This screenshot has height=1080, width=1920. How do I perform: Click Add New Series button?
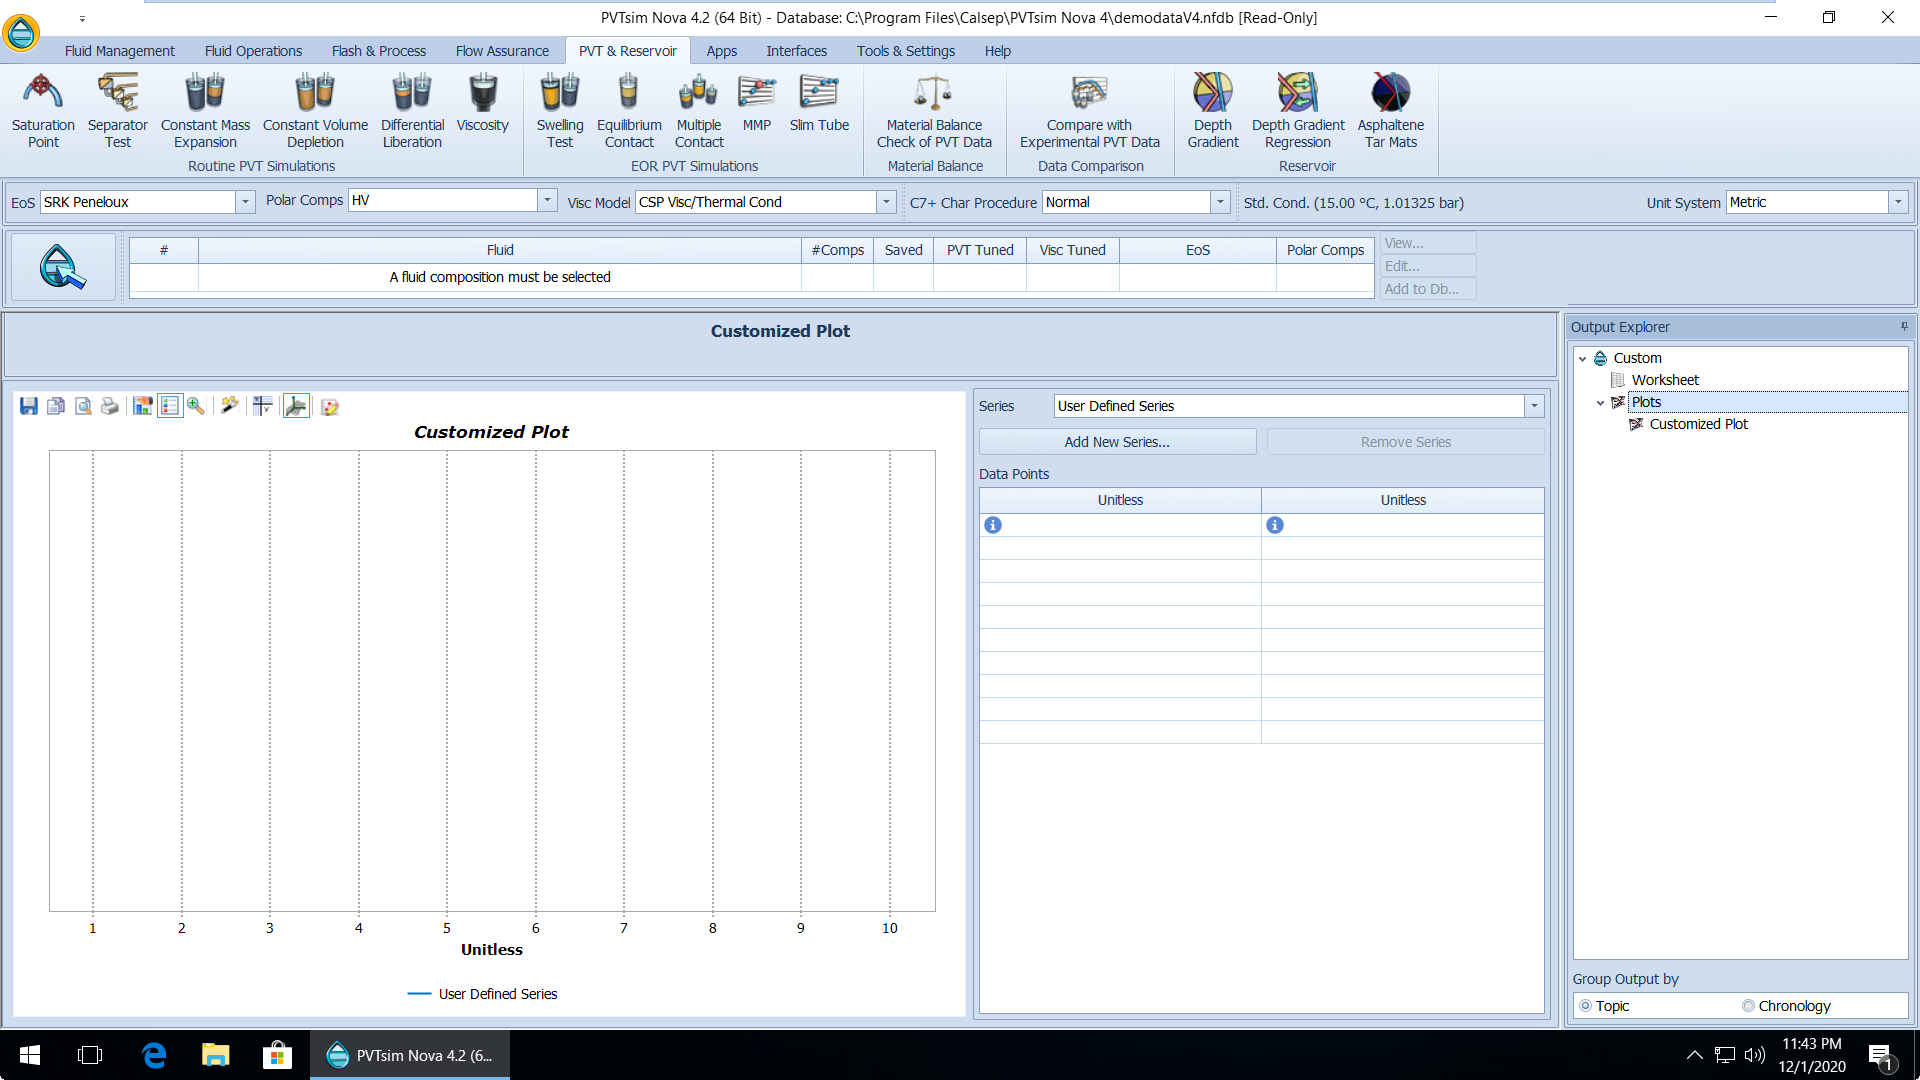(1117, 442)
